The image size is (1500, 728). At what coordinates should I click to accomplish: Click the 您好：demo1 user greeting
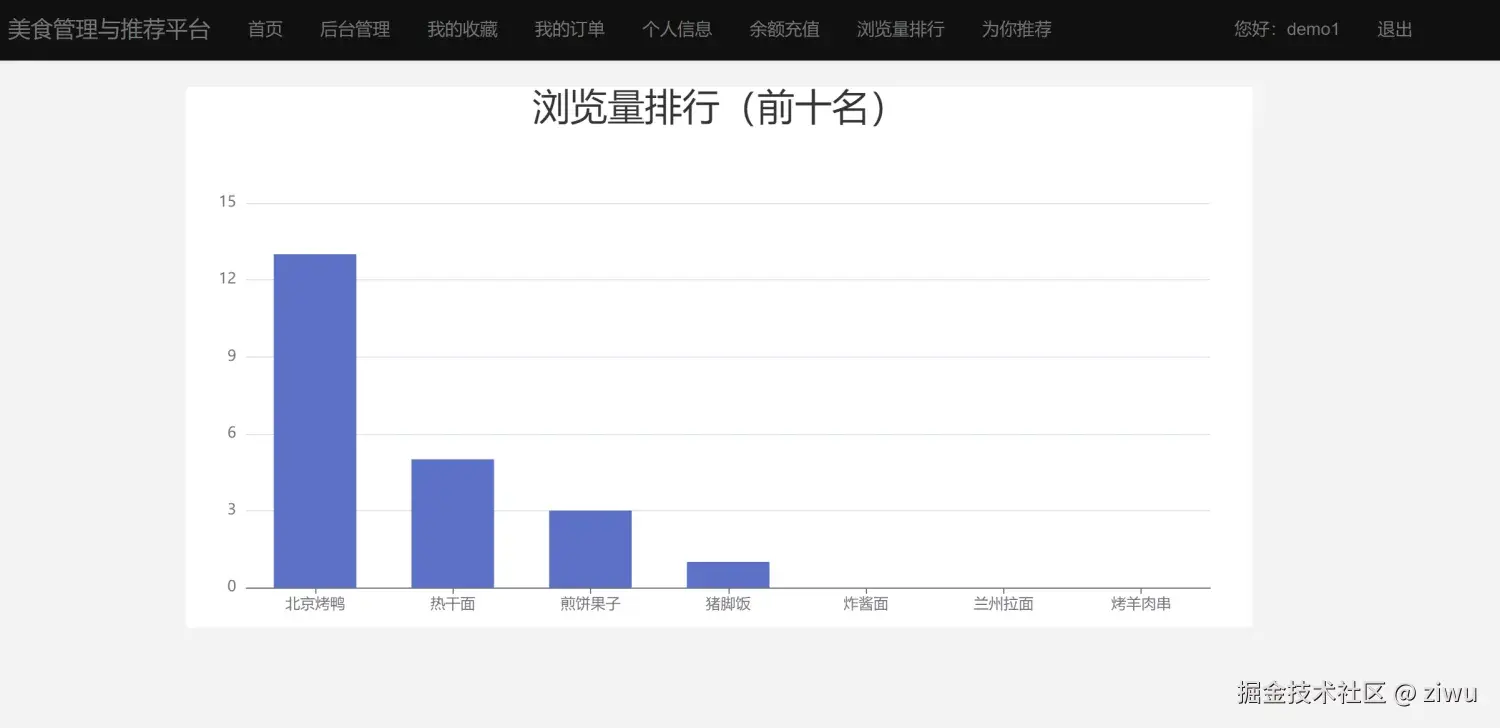click(1286, 30)
